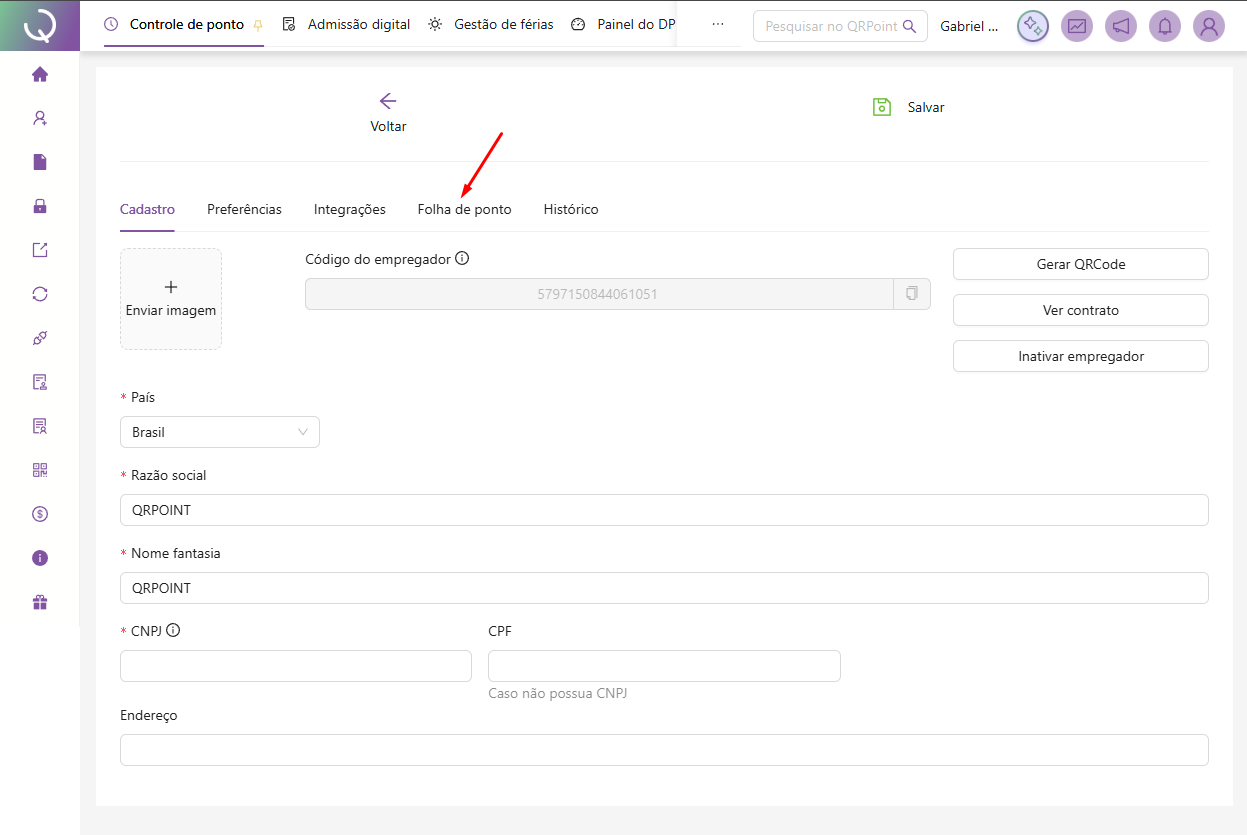Image resolution: width=1247 pixels, height=835 pixels.
Task: Open the dollar sign sidebar icon
Action: tap(40, 514)
